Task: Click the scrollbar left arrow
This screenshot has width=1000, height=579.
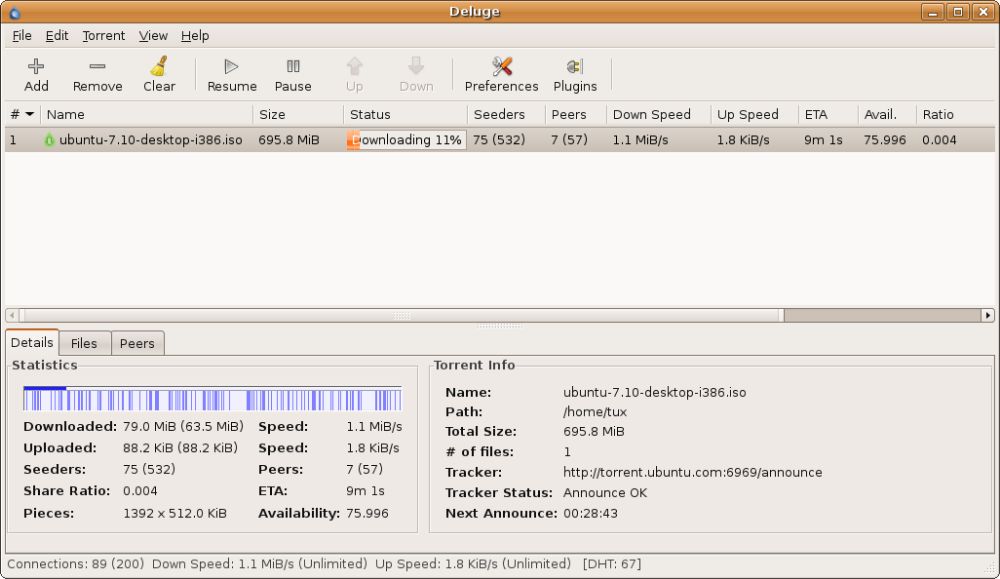Action: click(11, 315)
